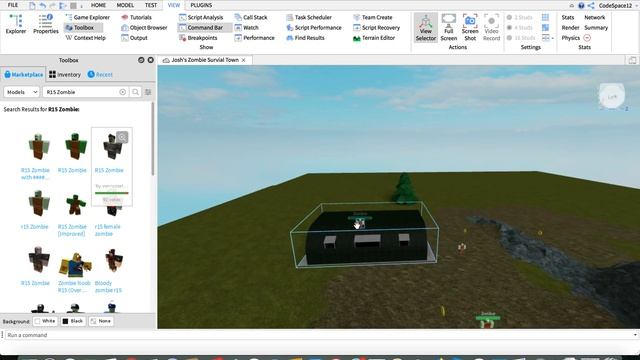Show the Output window
640x360 pixels.
(134, 38)
